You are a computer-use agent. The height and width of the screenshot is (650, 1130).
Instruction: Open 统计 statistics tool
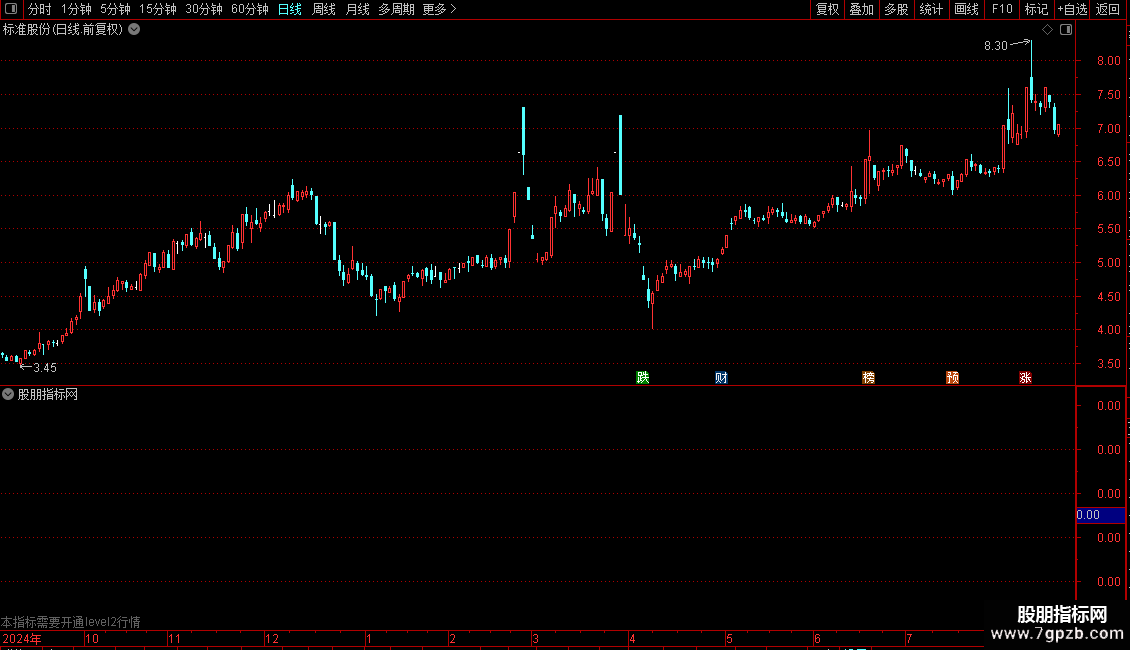[x=931, y=9]
